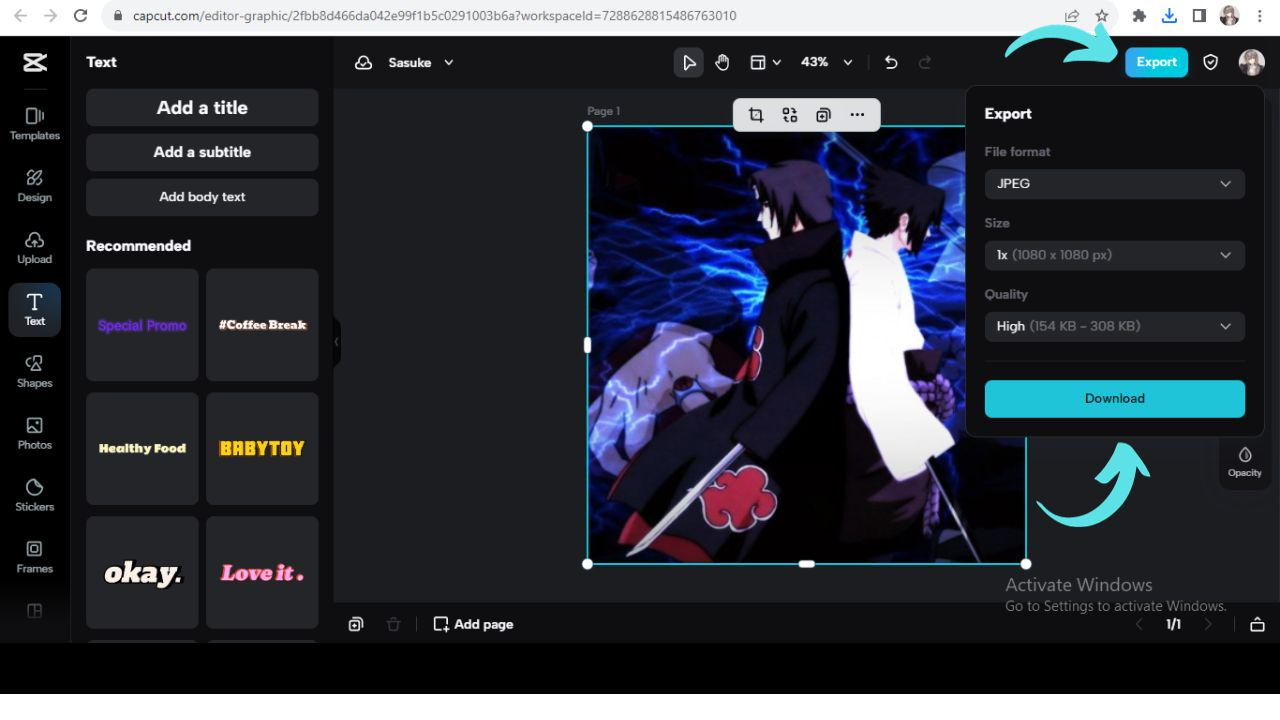This screenshot has width=1280, height=720.
Task: Open the Photos panel in sidebar
Action: 35,434
